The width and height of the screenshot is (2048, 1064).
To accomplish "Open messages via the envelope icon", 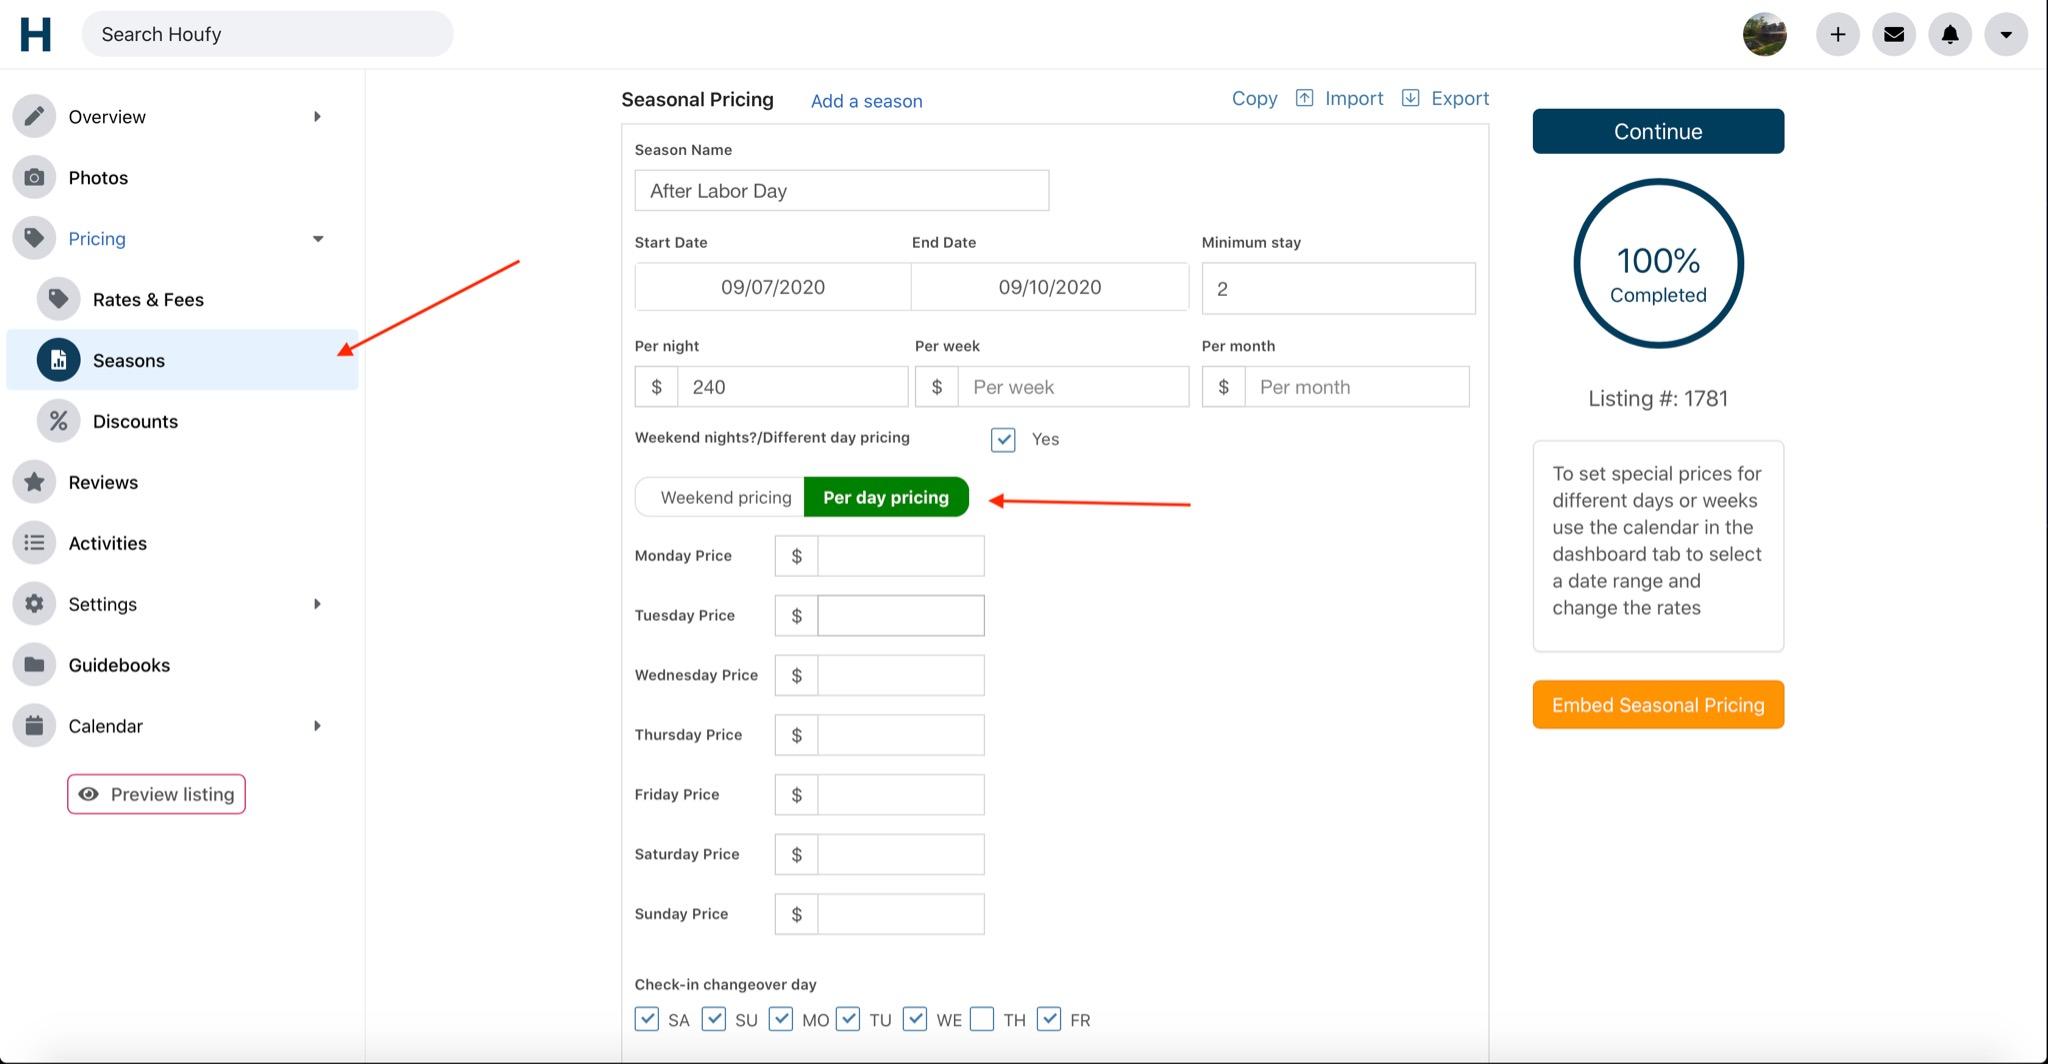I will pos(1893,33).
